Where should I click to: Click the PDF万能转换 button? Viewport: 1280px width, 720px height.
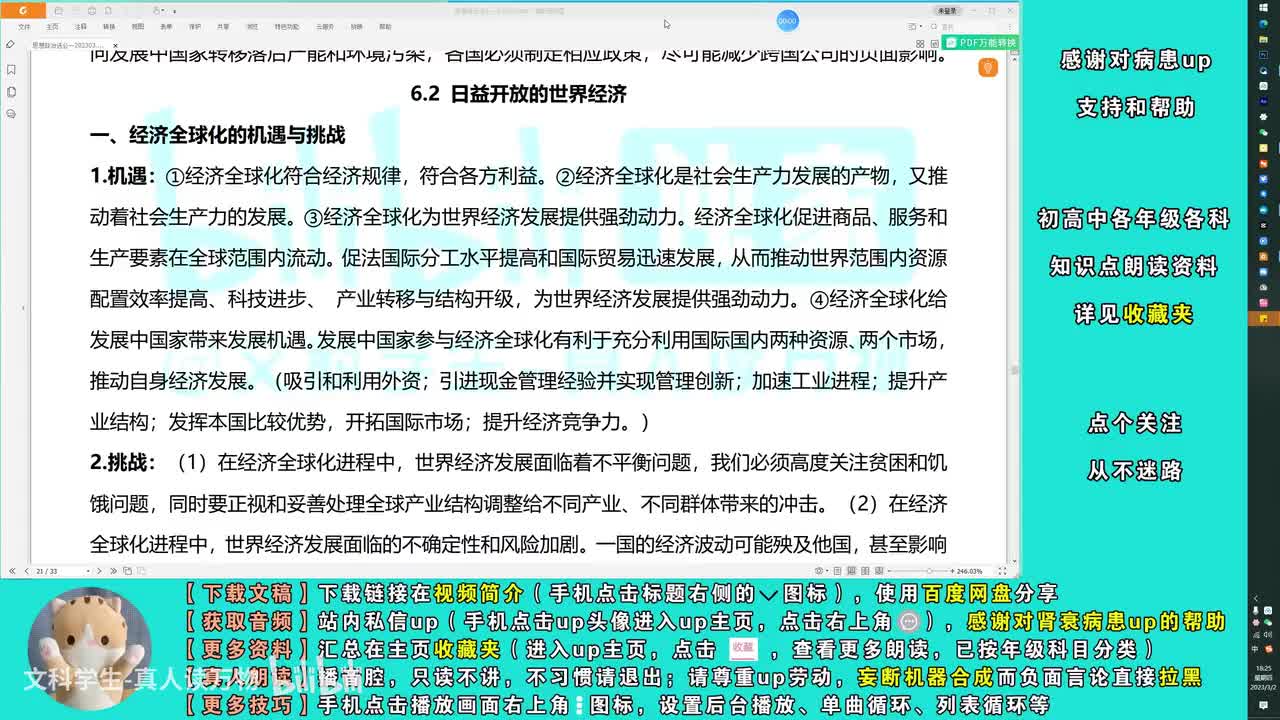click(980, 43)
